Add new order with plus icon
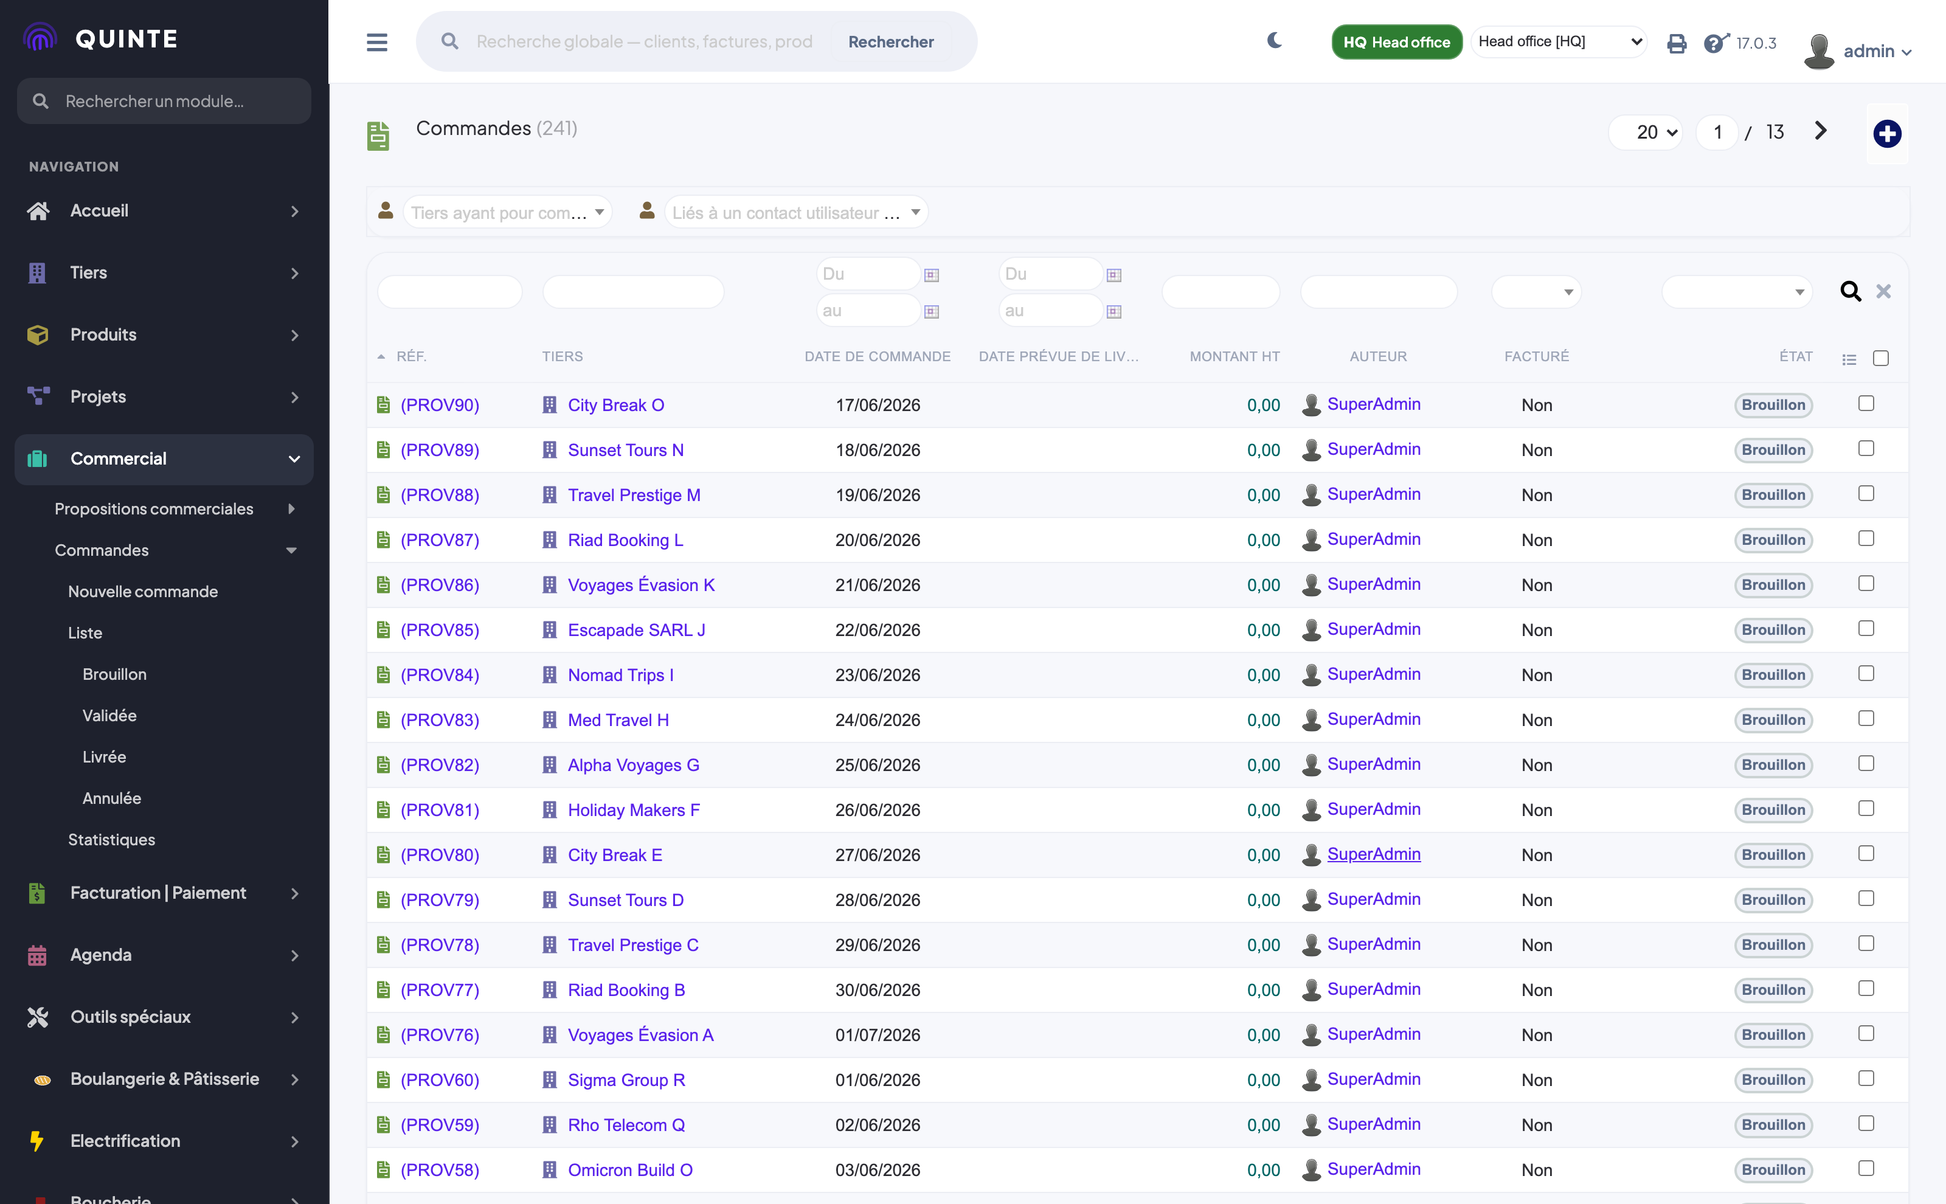Viewport: 1946px width, 1204px height. click(1887, 133)
